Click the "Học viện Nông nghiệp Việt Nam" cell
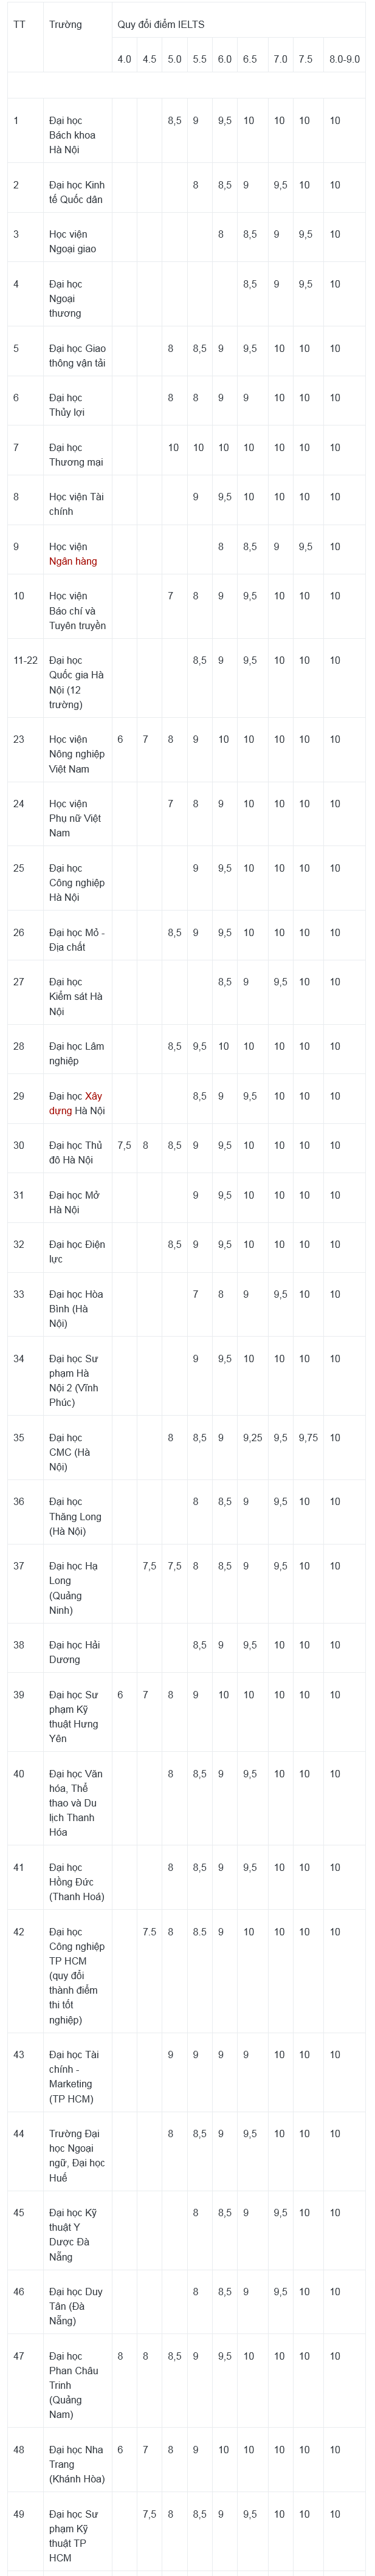 77,754
